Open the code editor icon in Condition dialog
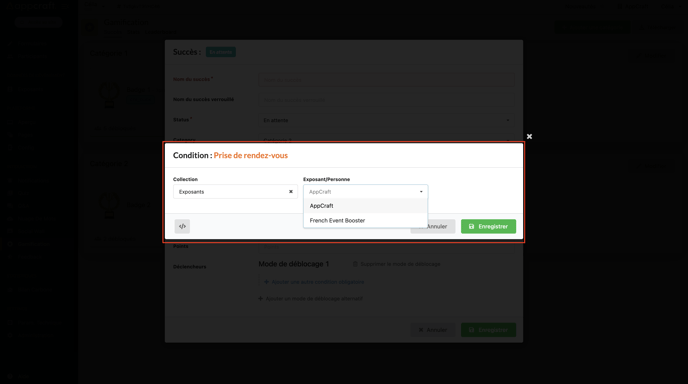The height and width of the screenshot is (384, 688). click(x=182, y=226)
